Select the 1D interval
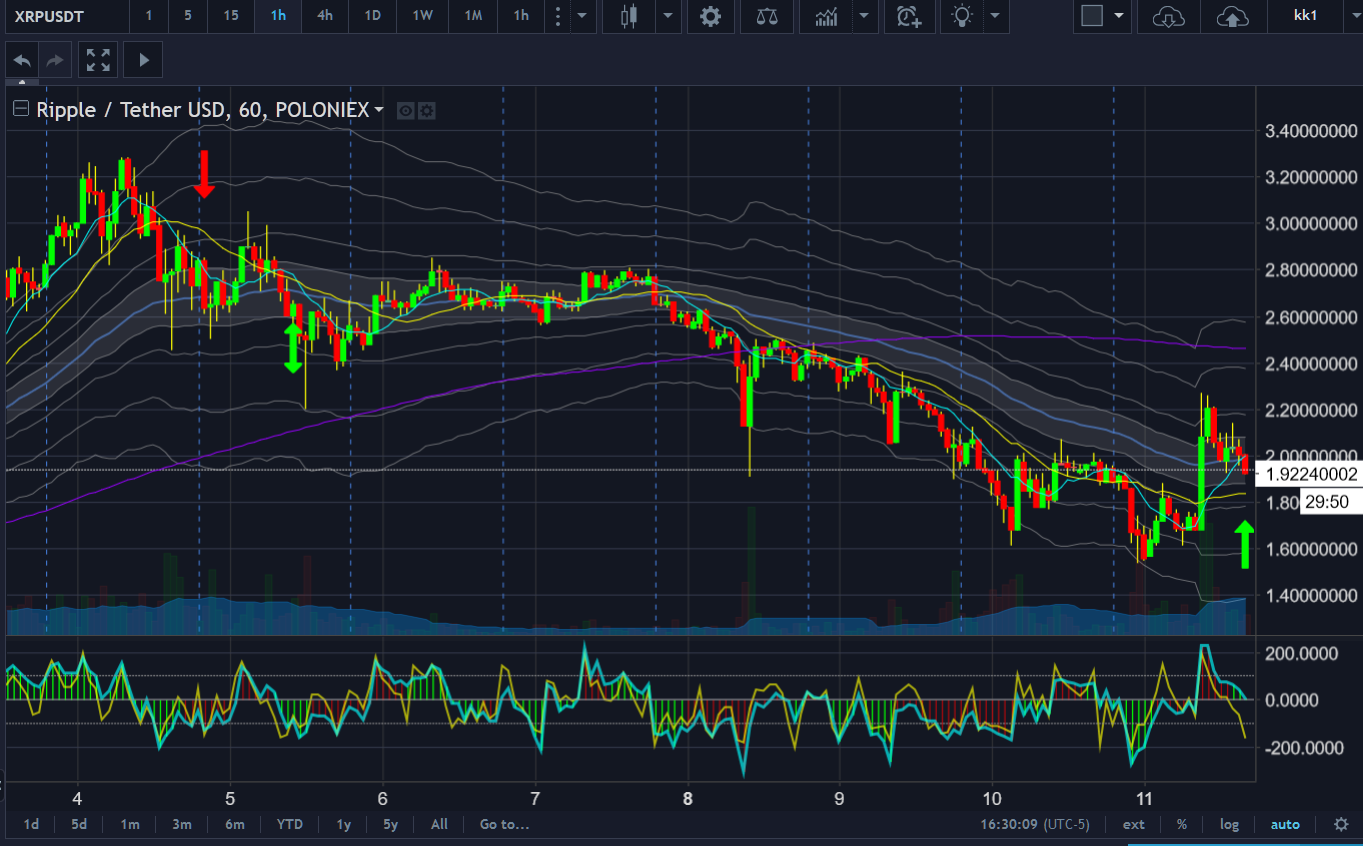 [x=372, y=16]
